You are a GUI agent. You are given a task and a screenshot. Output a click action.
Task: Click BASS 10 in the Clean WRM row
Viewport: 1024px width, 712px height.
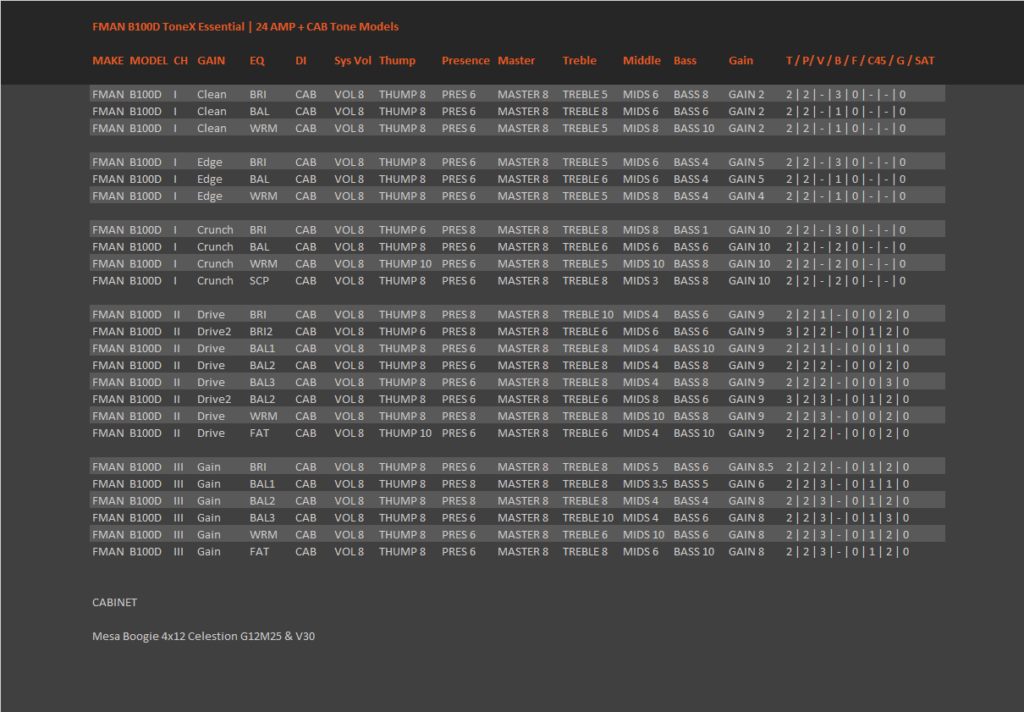click(x=694, y=129)
